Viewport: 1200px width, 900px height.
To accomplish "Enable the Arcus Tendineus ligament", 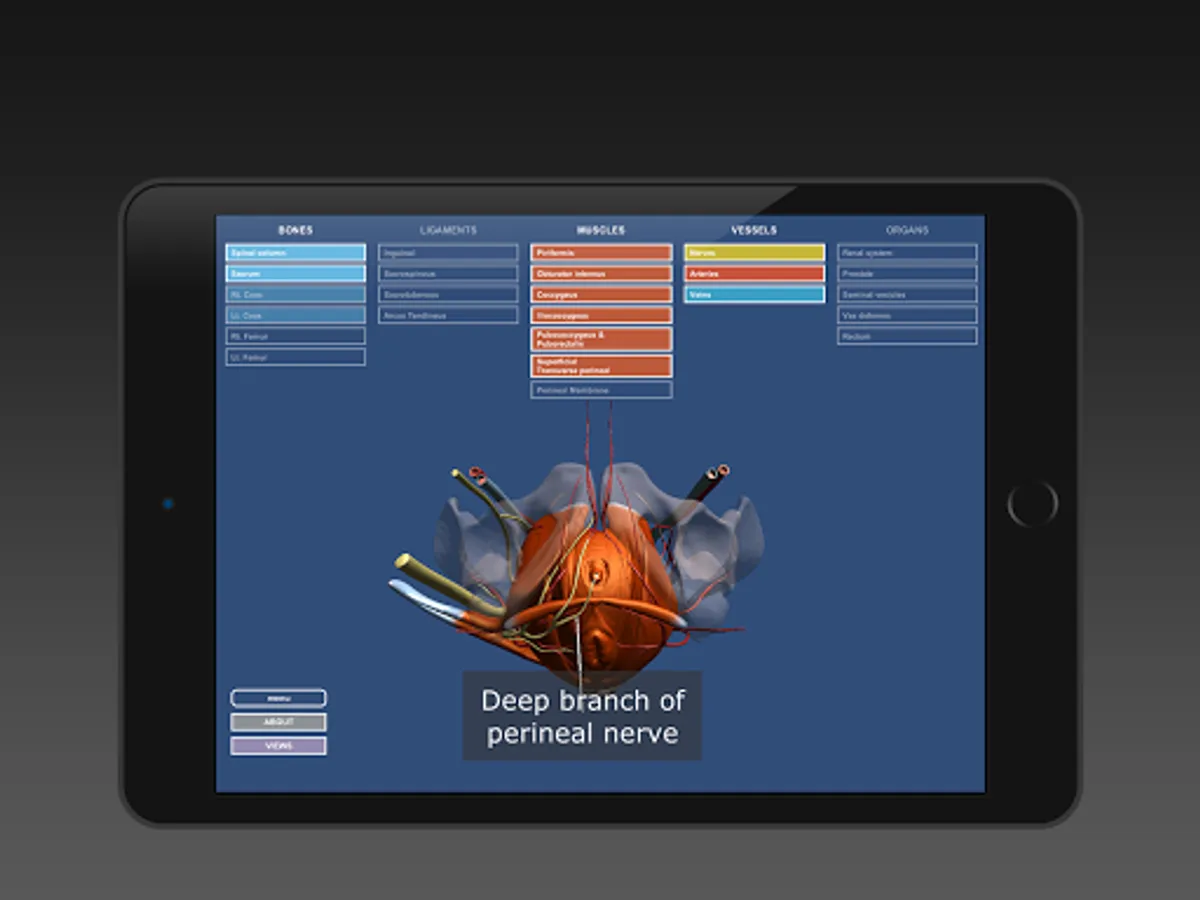I will pos(447,315).
